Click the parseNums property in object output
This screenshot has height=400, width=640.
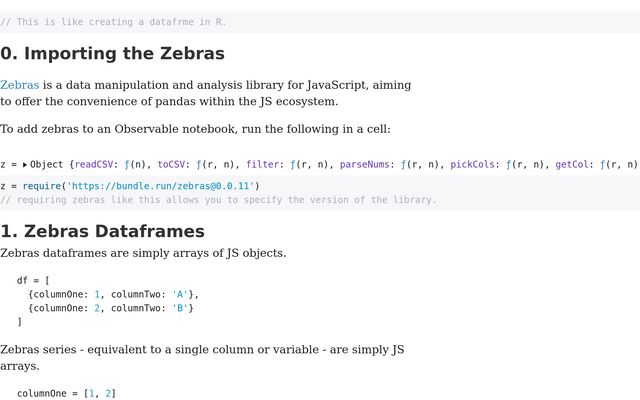(x=364, y=164)
